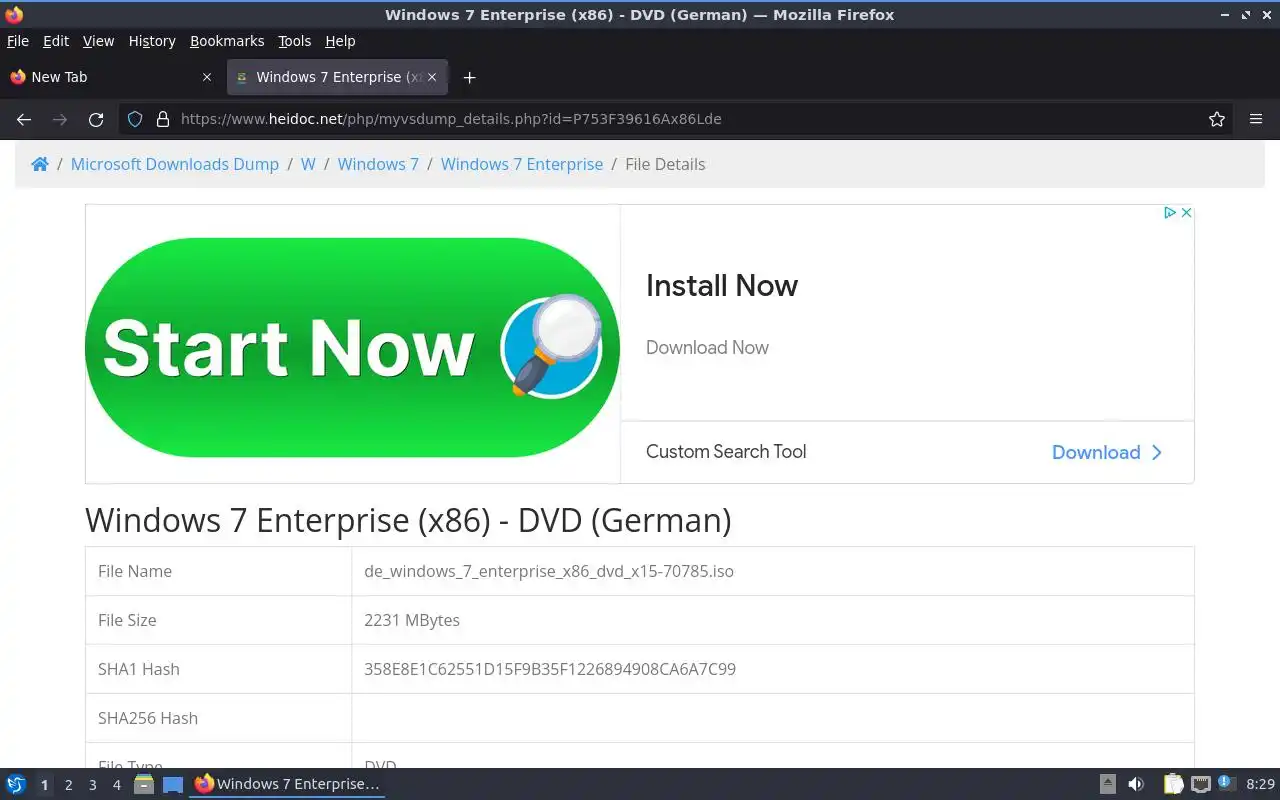This screenshot has height=800, width=1280.
Task: Open the Windows 7 Enterprise breadcrumb link
Action: (x=522, y=164)
